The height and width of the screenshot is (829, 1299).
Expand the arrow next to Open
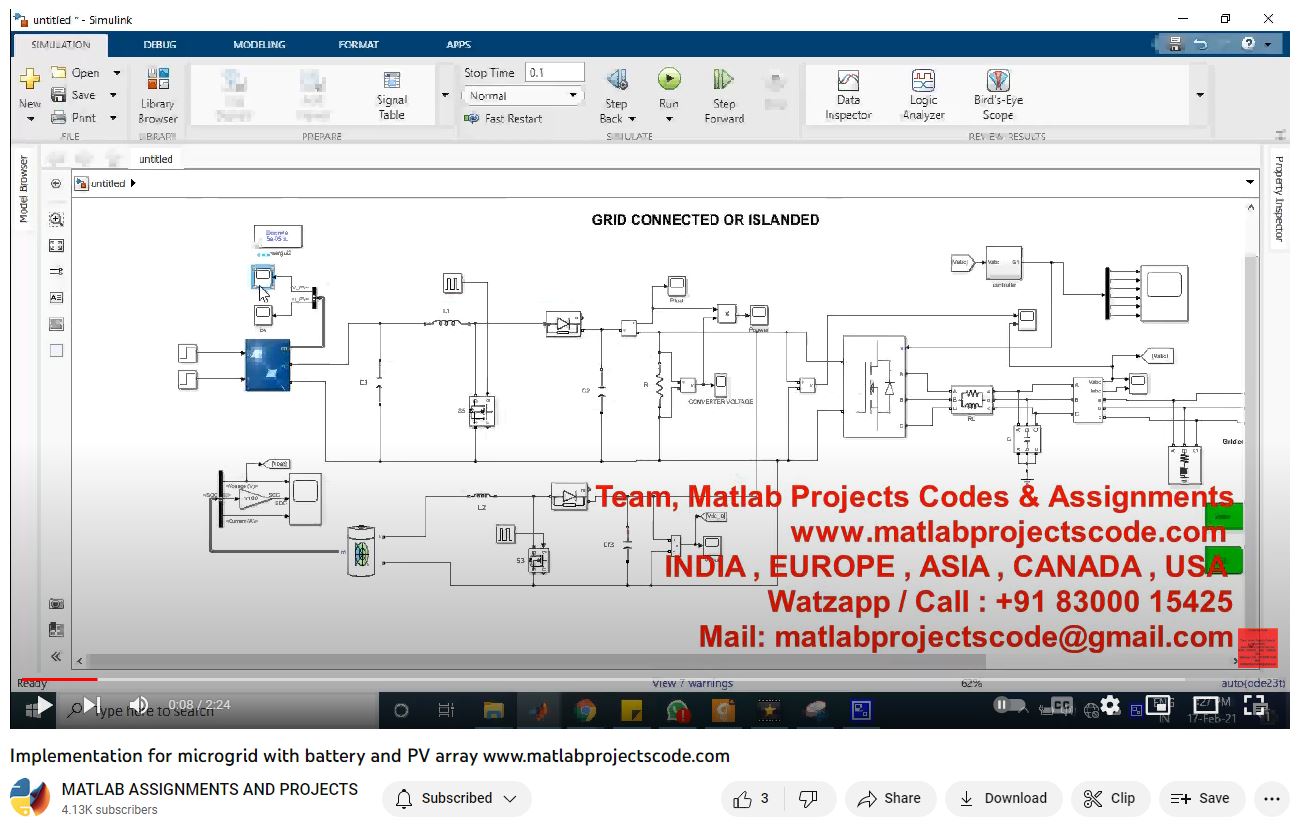[116, 73]
